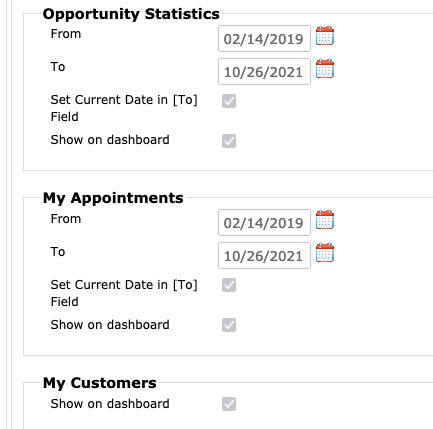Click Opportunity Statistics From date field
433x429 pixels.
264,39
